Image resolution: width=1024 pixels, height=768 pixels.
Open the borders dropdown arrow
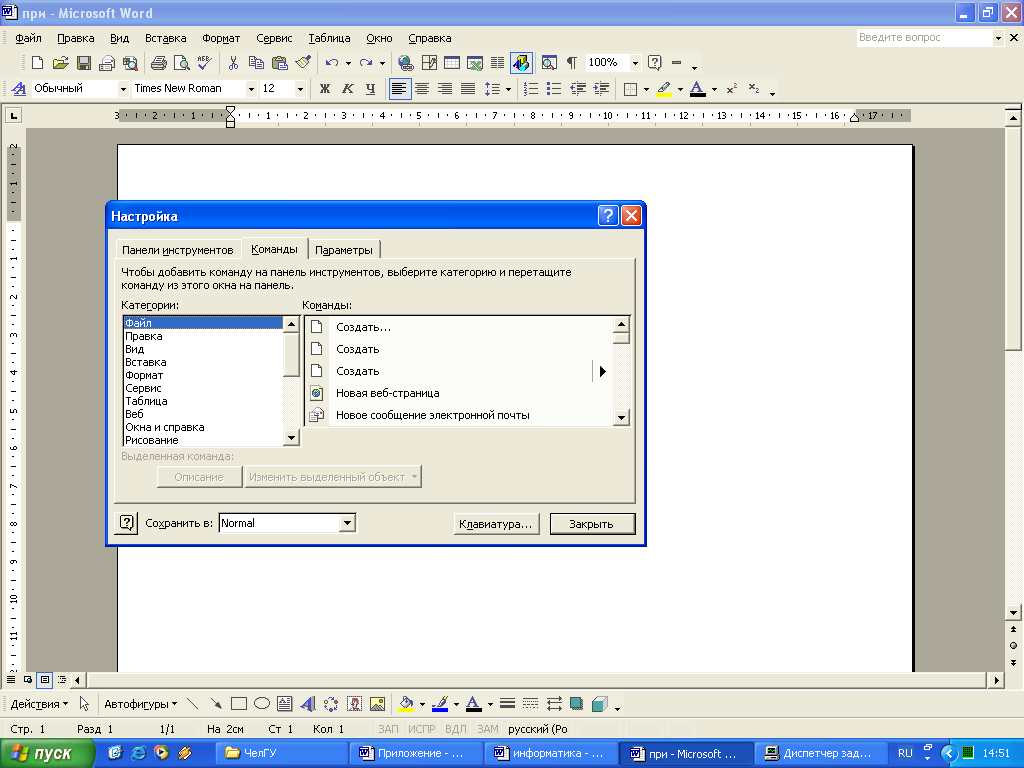pos(647,89)
